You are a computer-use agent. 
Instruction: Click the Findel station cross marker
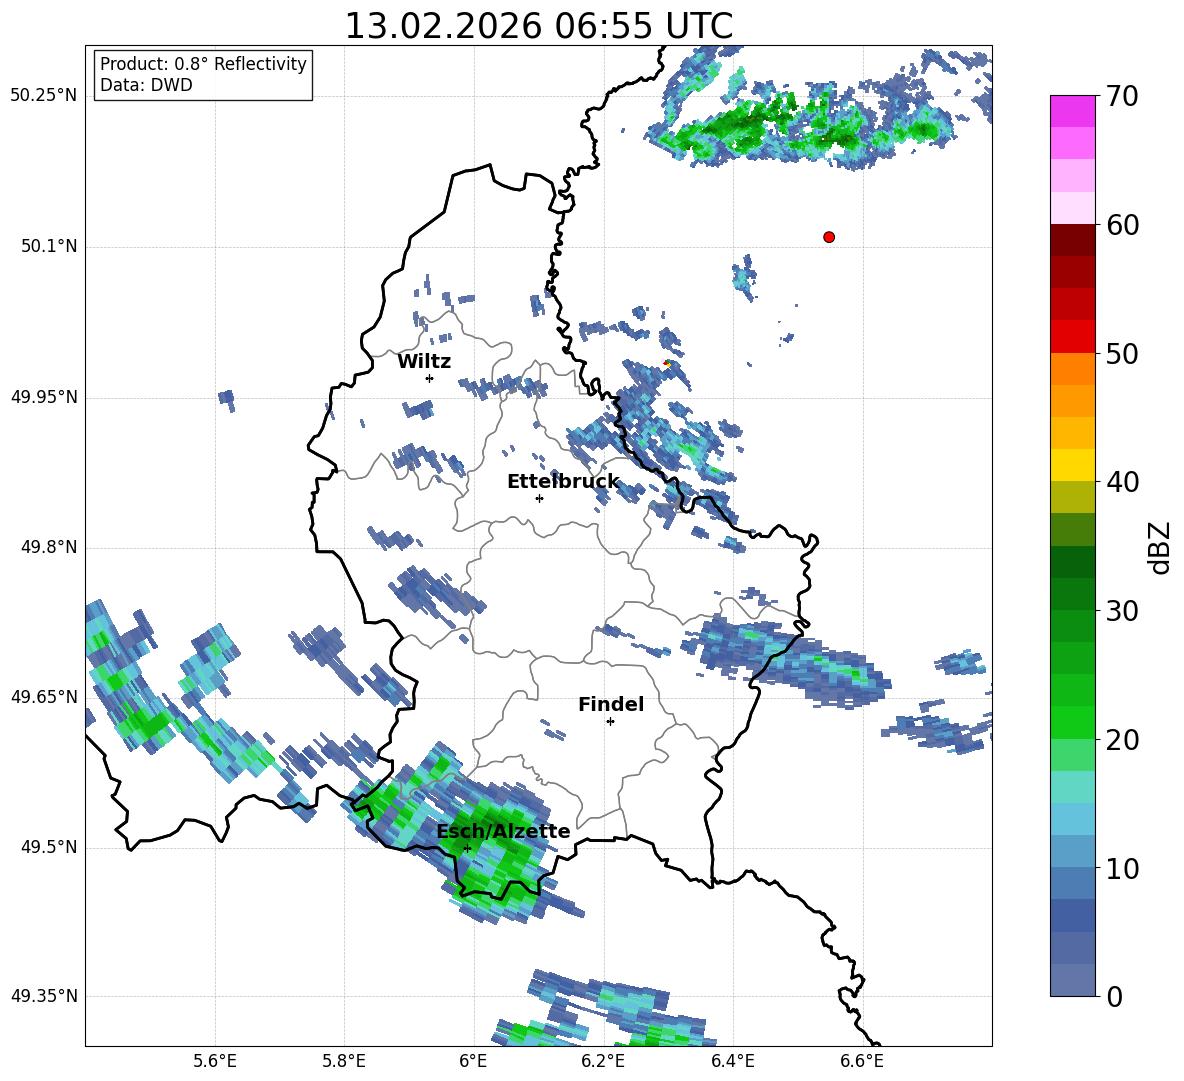[610, 722]
